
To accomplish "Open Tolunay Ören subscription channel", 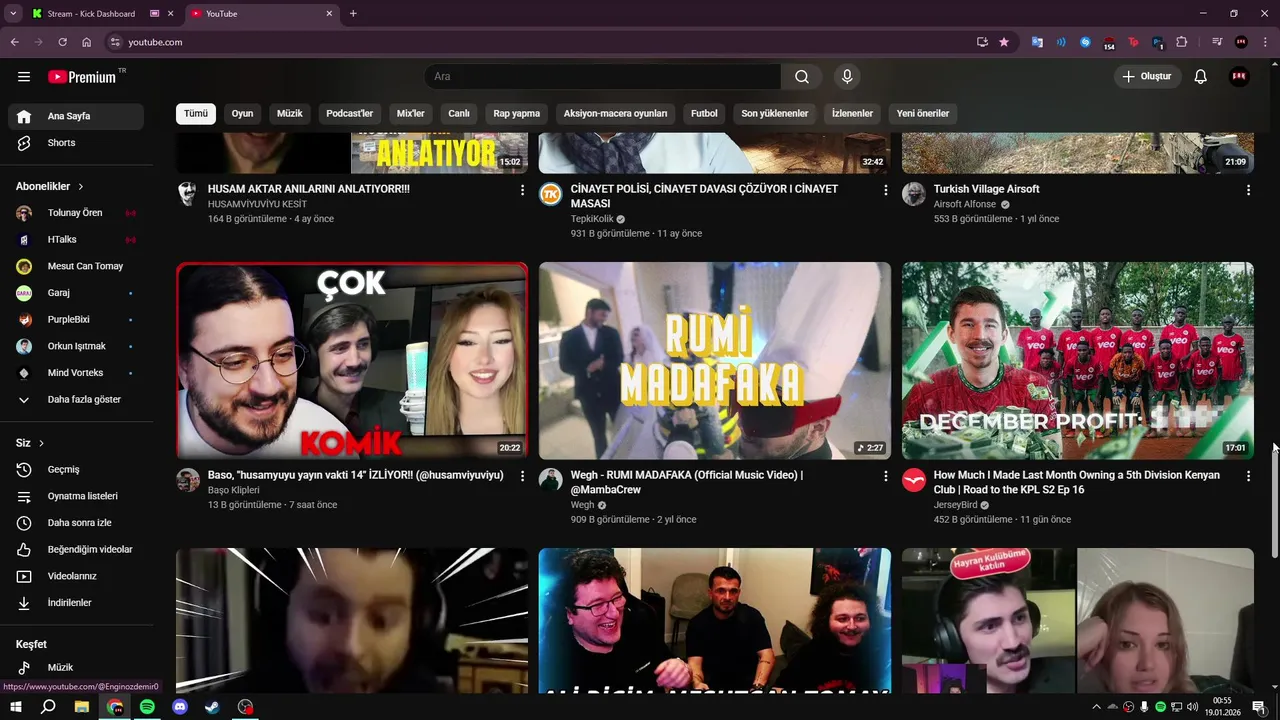I will (76, 213).
